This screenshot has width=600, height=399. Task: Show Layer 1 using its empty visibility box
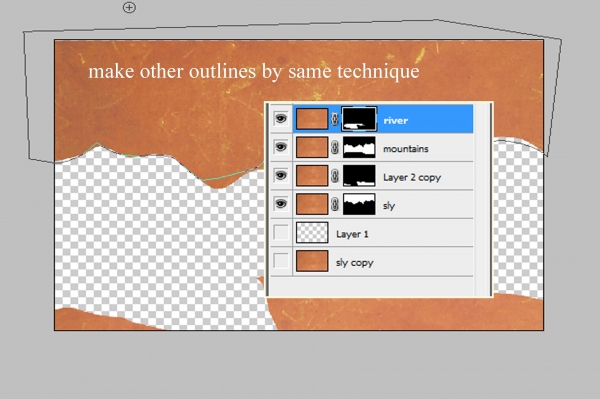pos(281,233)
